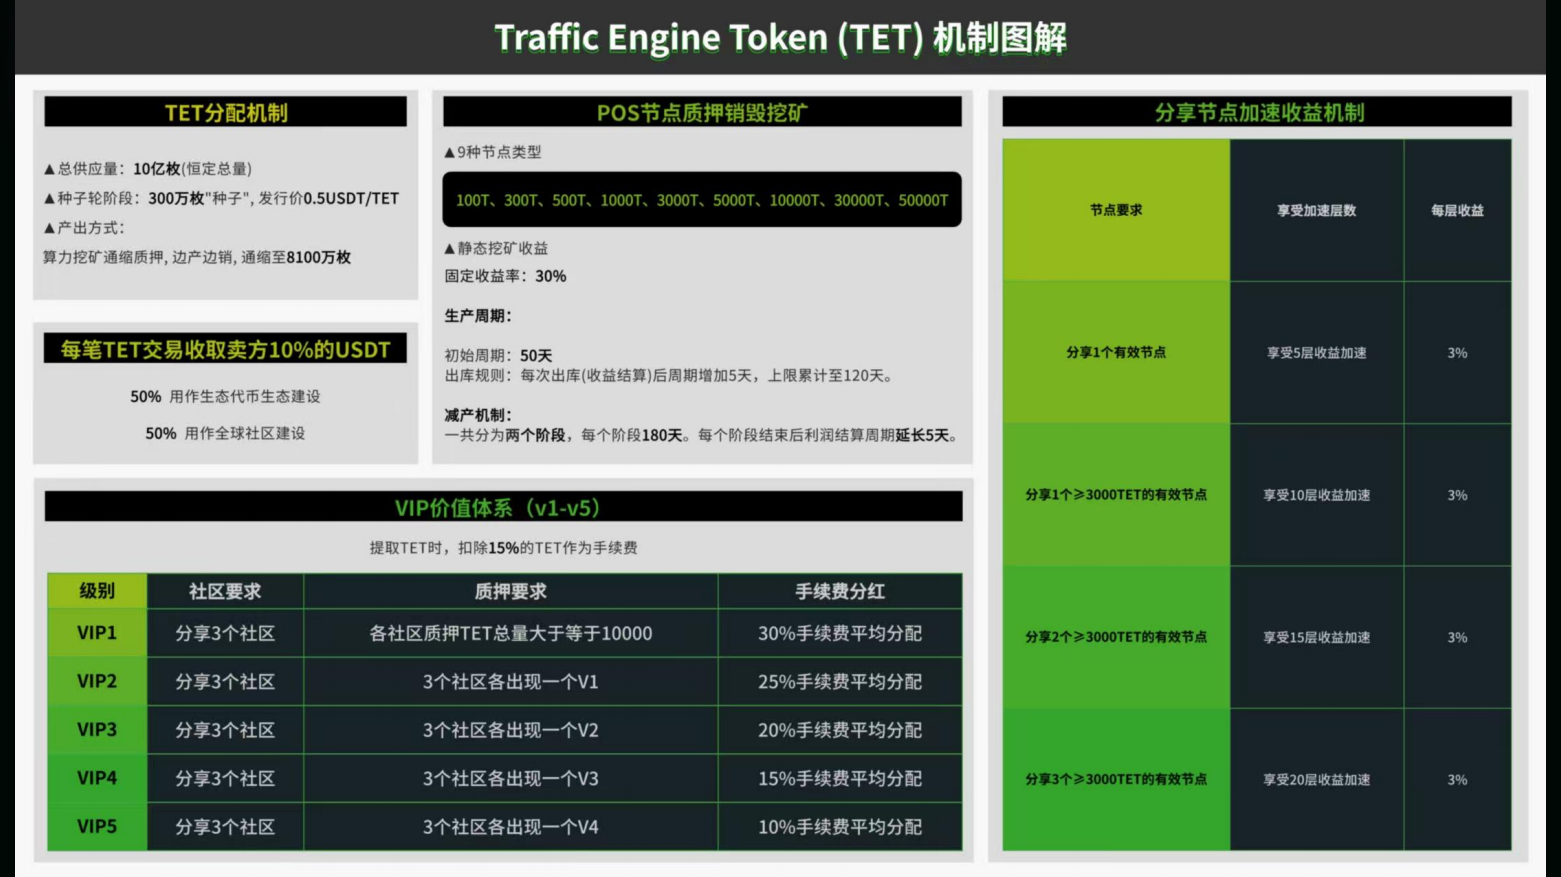Click the '20%手续费平均分配' cell
Viewport: 1561px width, 877px height.
click(840, 730)
